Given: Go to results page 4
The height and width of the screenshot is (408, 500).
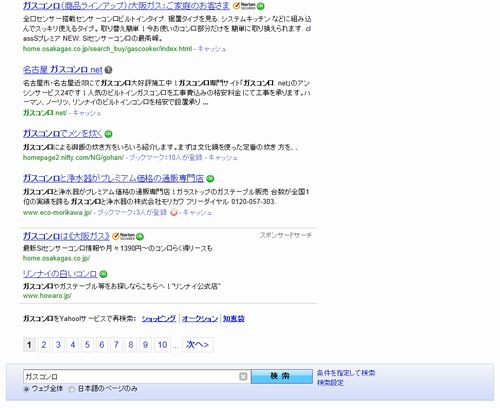Looking at the screenshot, I should point(73,345).
